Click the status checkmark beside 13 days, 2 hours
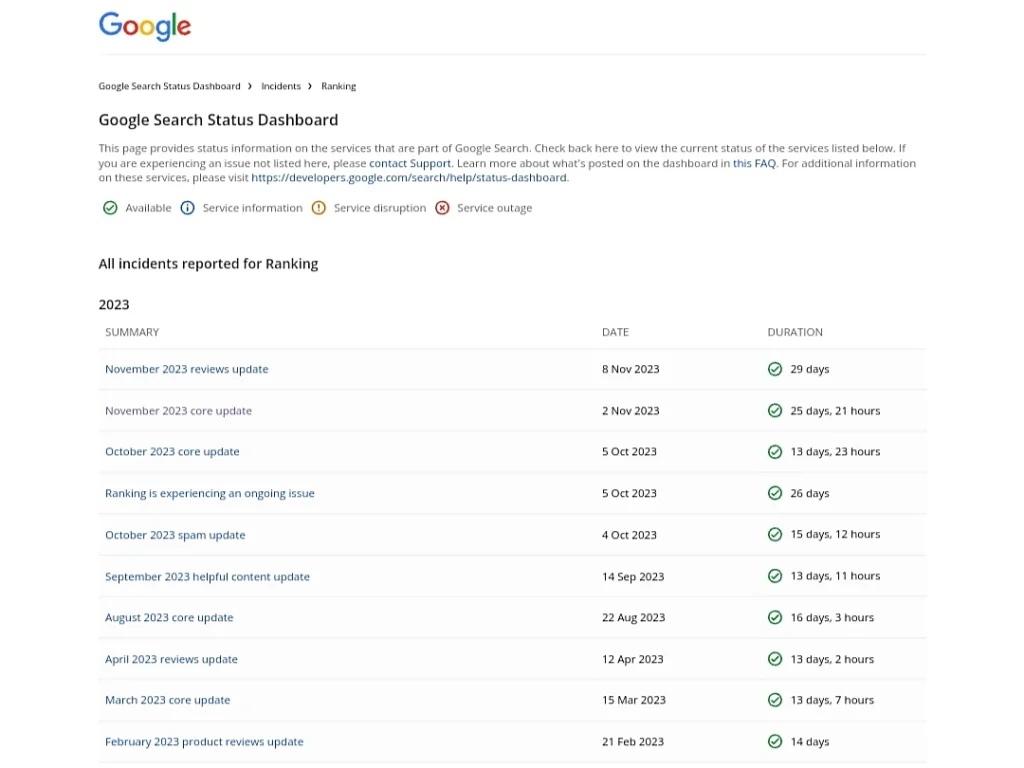The image size is (1024, 768). (775, 659)
